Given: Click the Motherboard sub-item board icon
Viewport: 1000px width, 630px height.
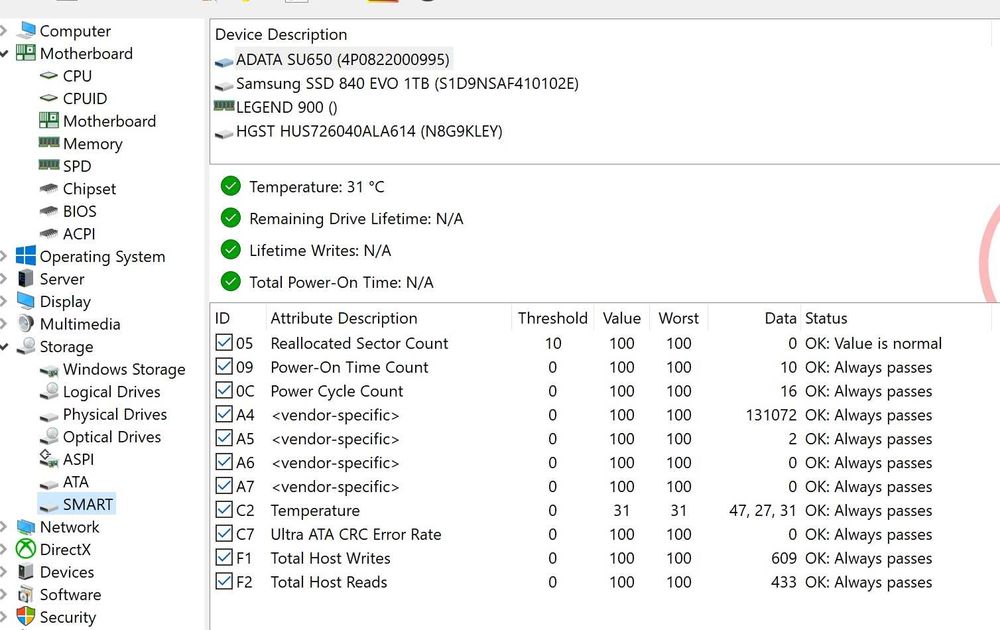Looking at the screenshot, I should point(49,121).
